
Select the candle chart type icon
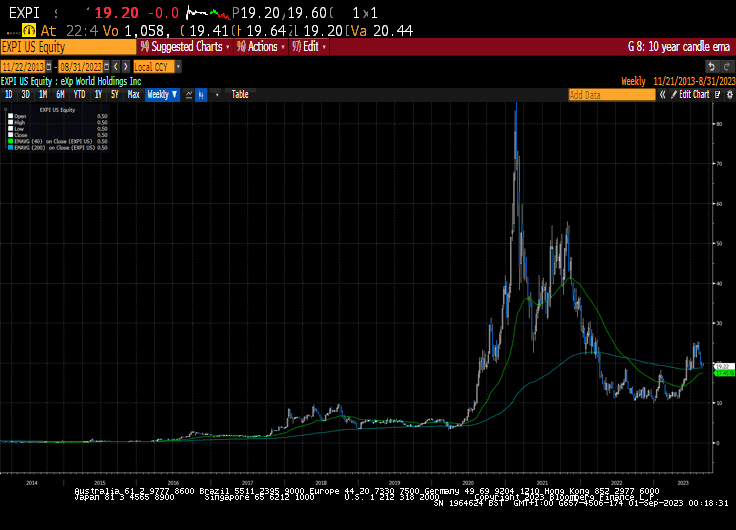[x=201, y=94]
